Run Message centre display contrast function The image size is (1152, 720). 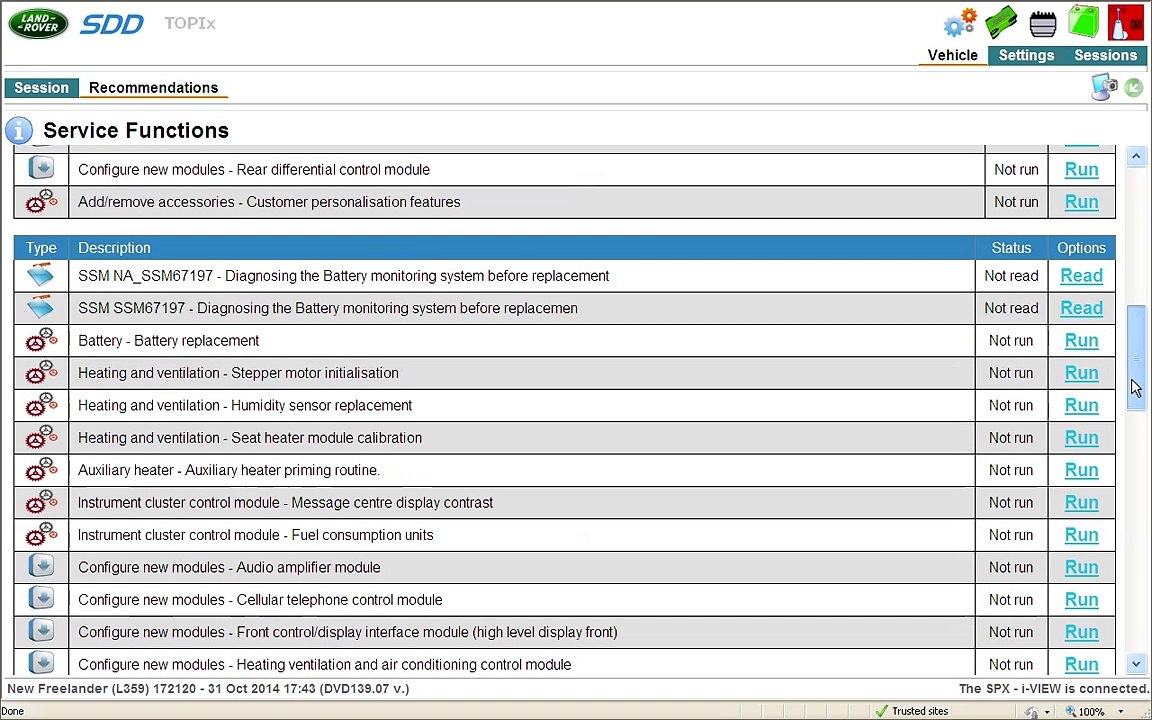(x=1081, y=503)
